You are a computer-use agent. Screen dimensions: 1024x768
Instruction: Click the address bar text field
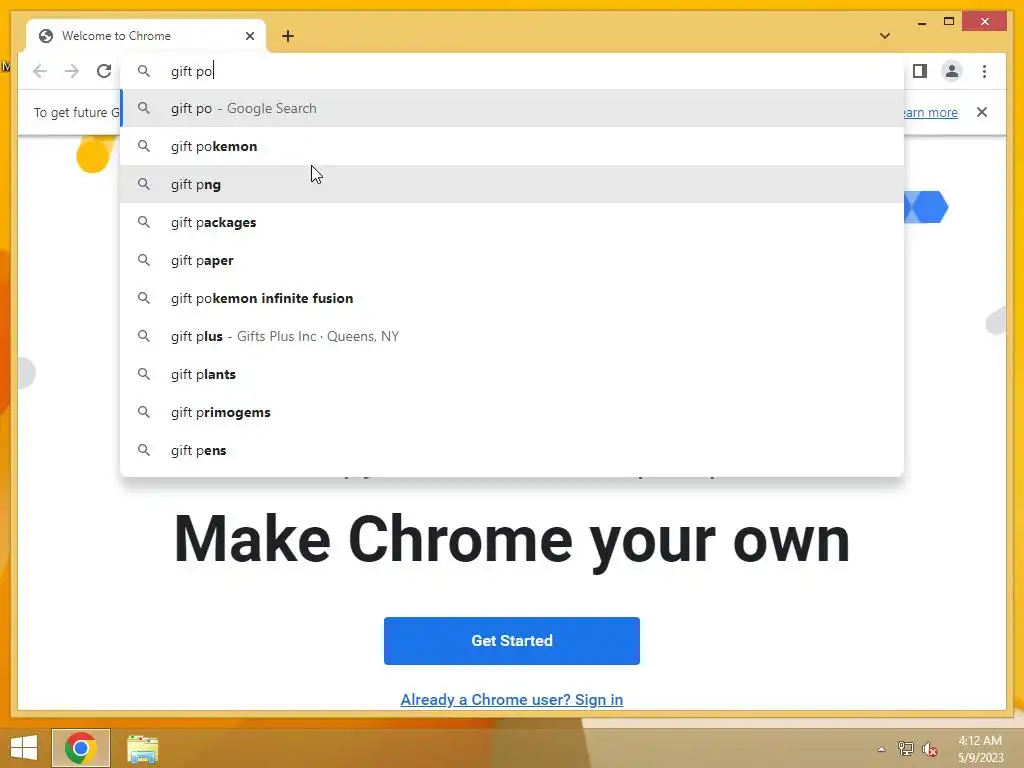pos(512,71)
